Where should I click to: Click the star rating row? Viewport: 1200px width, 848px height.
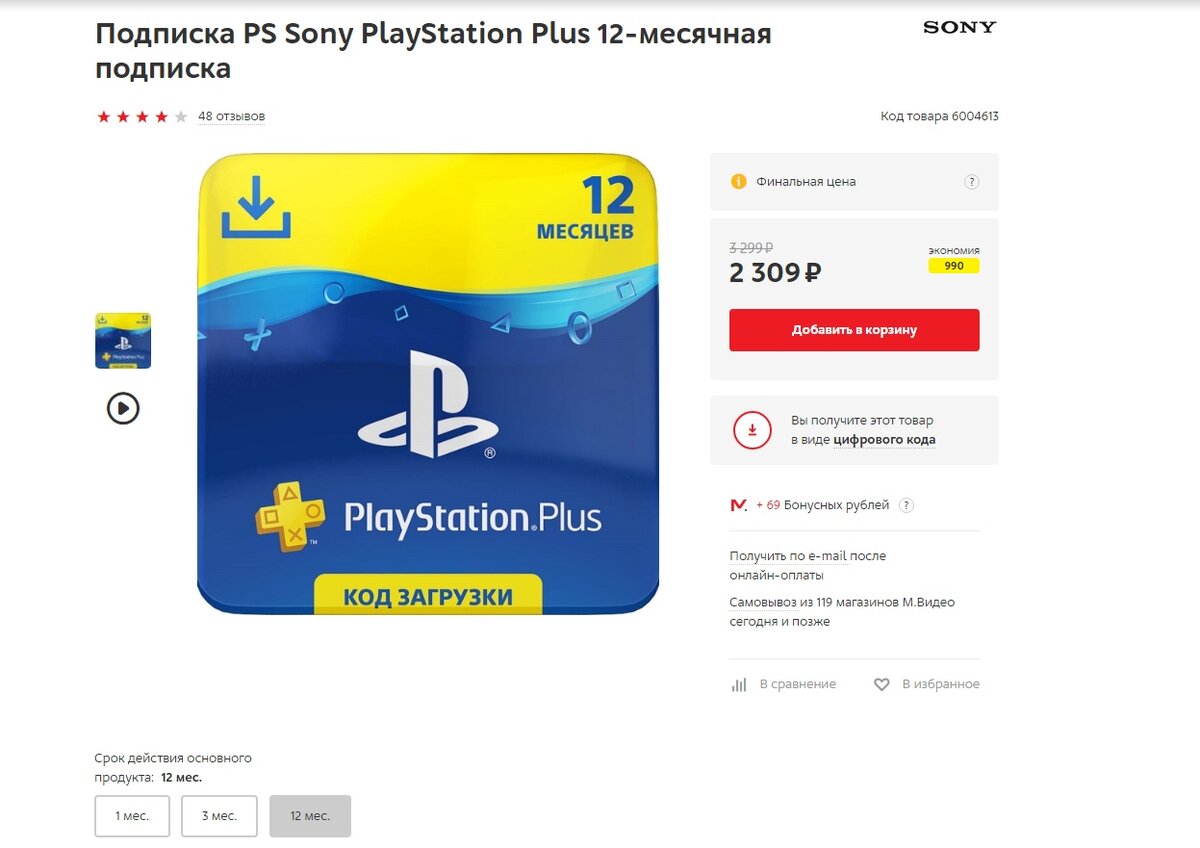point(141,117)
